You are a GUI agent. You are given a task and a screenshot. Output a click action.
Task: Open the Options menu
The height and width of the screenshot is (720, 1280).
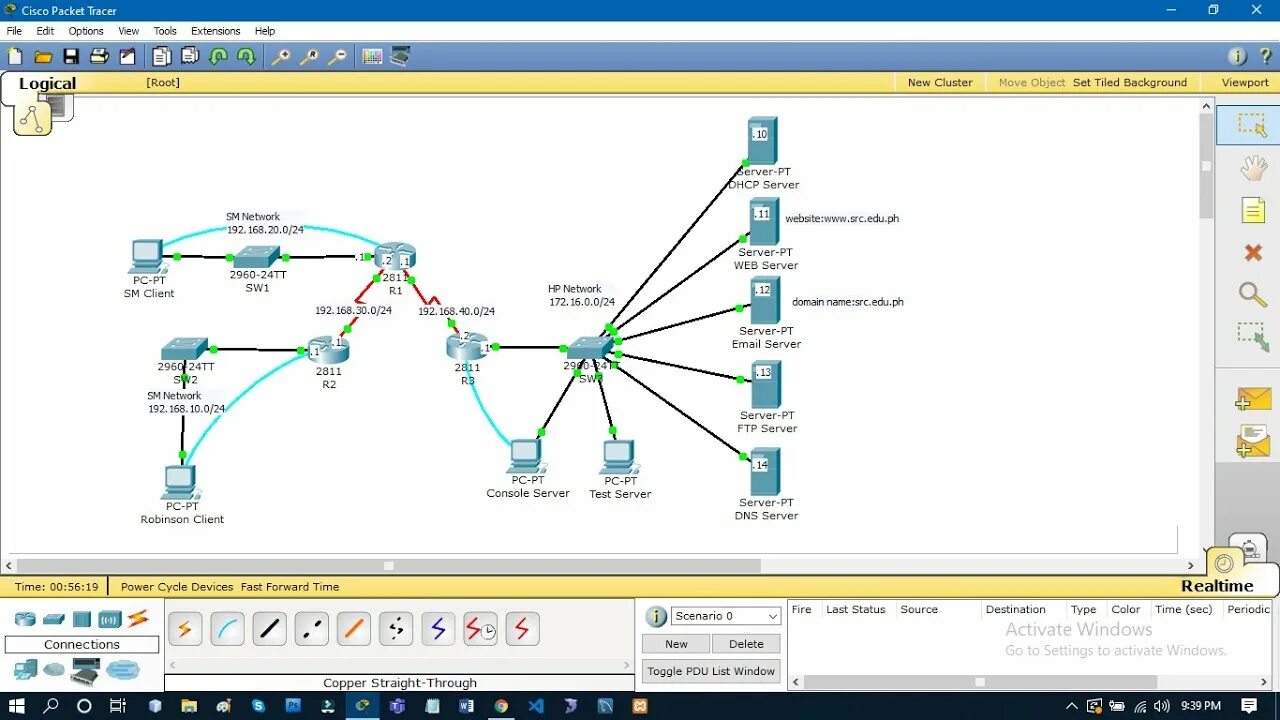pos(86,31)
